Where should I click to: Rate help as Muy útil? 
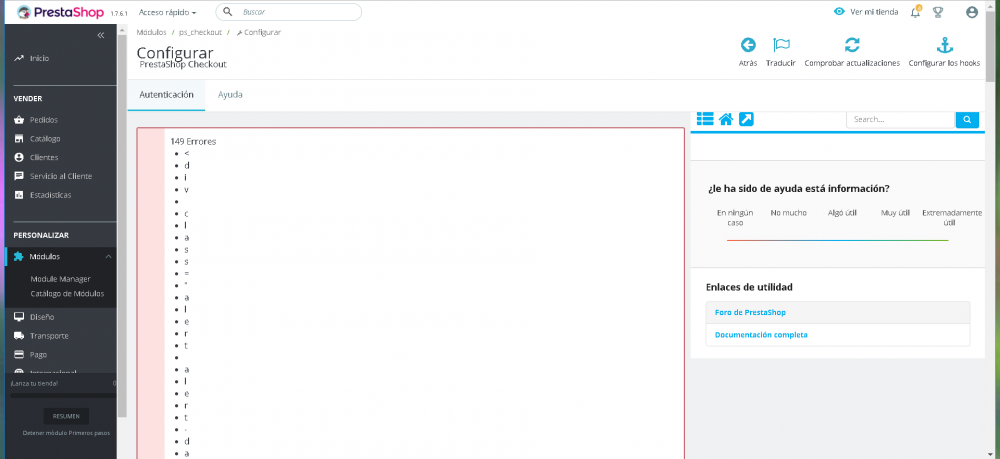(x=895, y=213)
